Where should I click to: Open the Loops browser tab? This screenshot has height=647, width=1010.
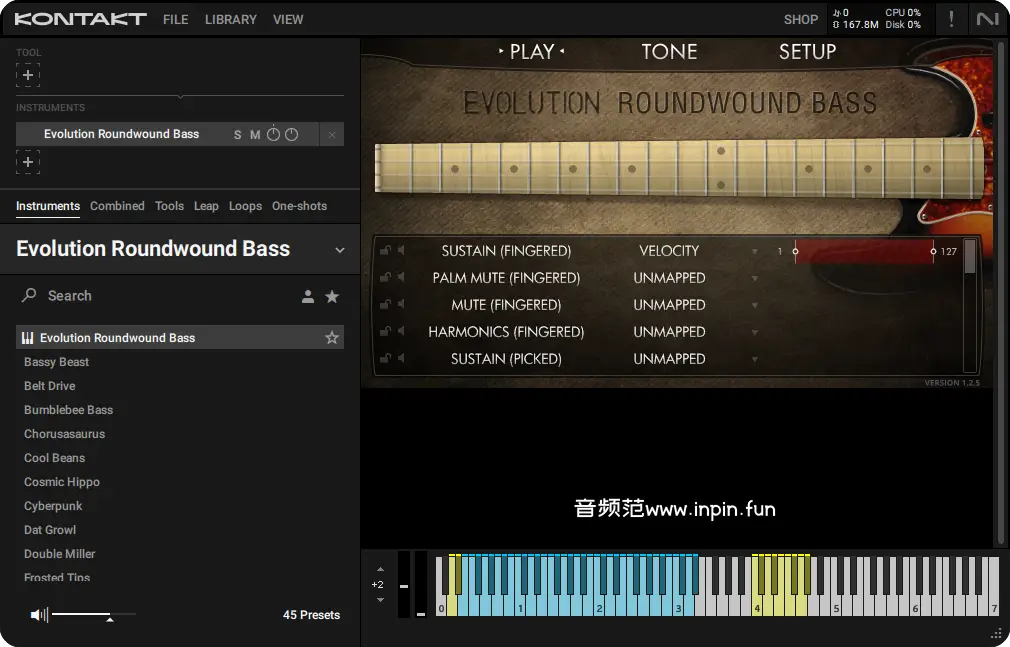245,206
